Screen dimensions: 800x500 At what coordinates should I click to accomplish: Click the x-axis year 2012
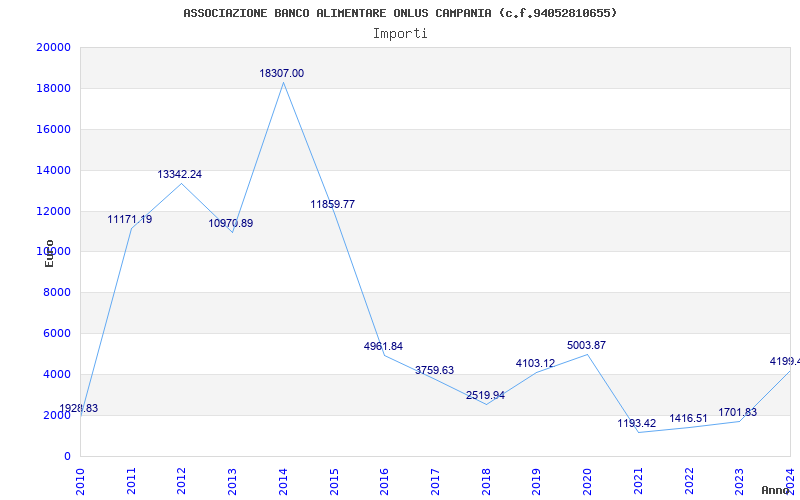tap(181, 482)
